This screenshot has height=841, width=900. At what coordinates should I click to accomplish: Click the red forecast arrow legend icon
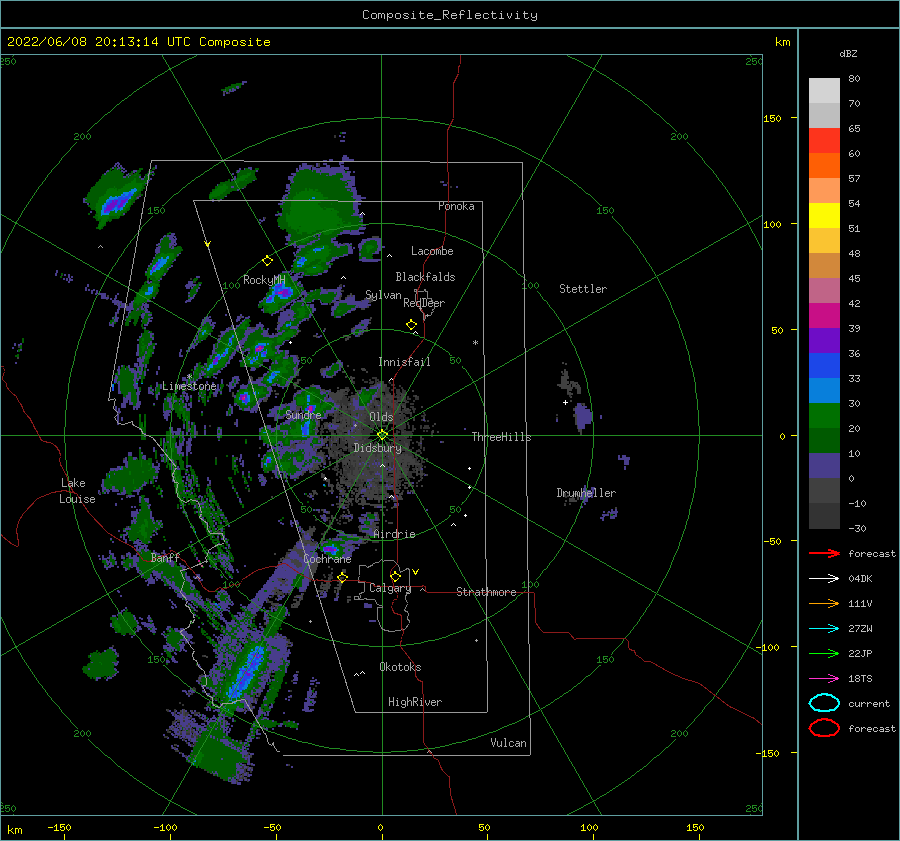tap(824, 553)
